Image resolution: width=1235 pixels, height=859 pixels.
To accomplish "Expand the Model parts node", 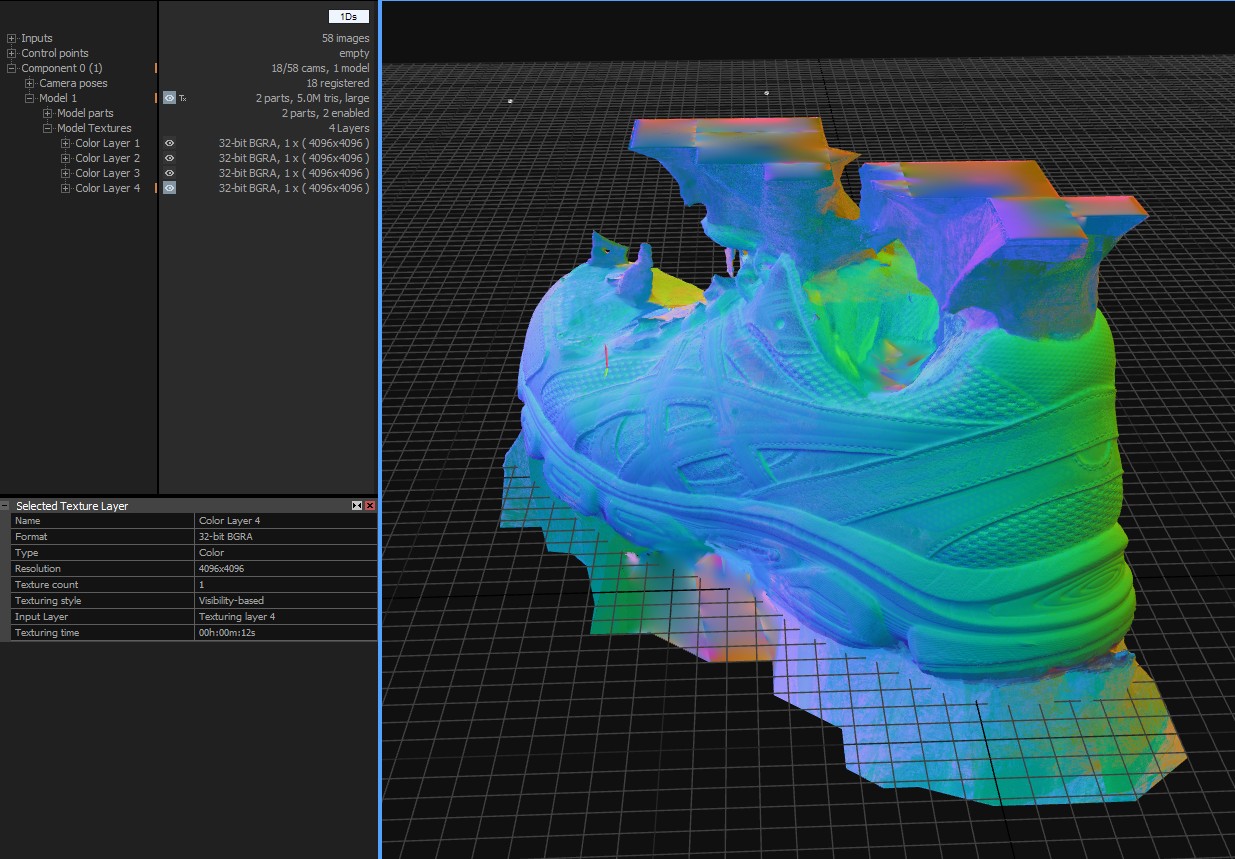I will pyautogui.click(x=47, y=113).
